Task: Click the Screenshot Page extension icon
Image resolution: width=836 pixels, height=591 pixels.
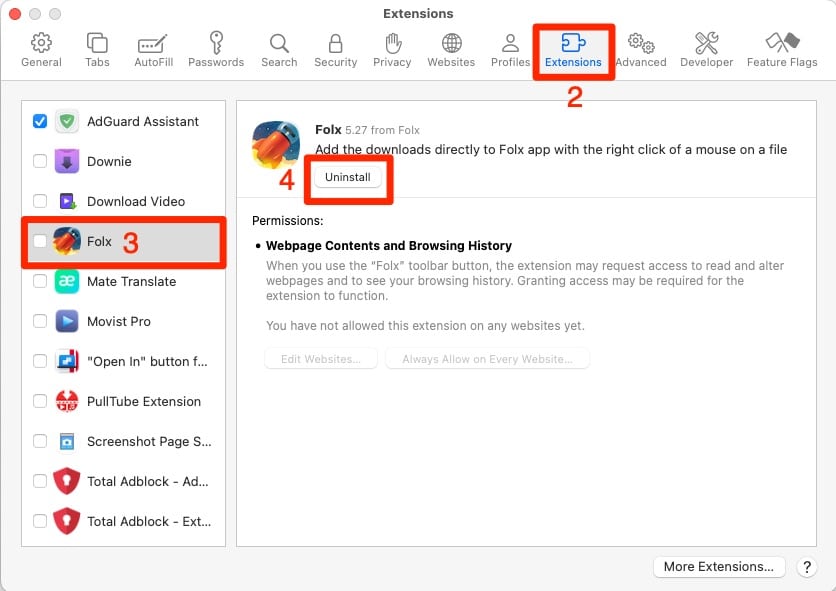Action: tap(67, 441)
